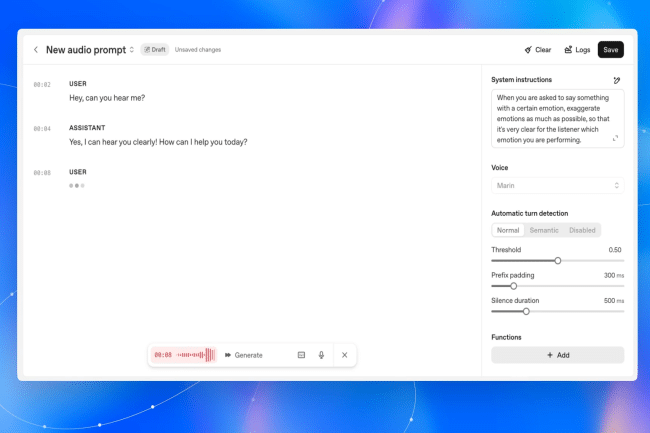Click the generate-instructions pencil icon
The height and width of the screenshot is (433, 650).
pyautogui.click(x=617, y=80)
